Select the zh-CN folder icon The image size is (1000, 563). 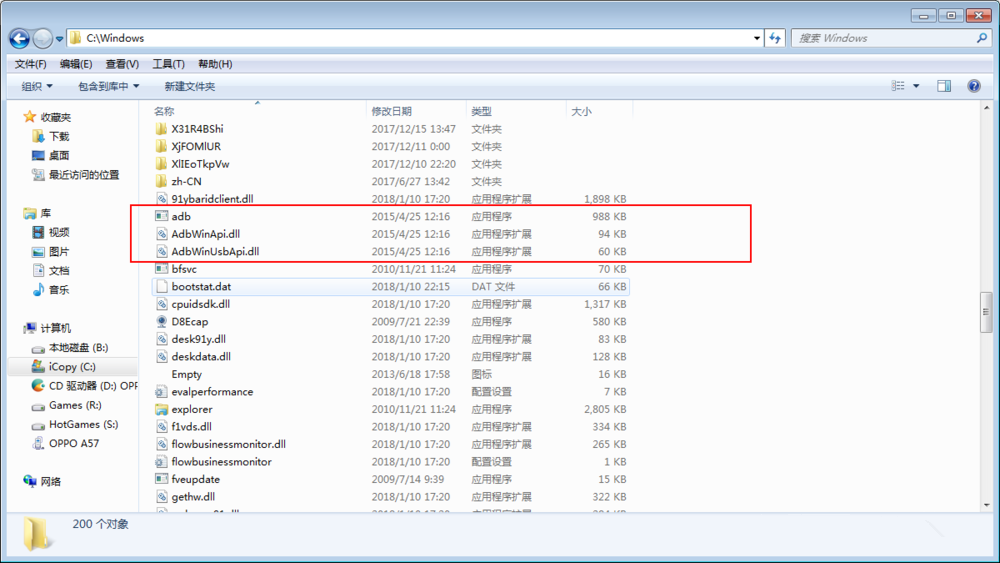pyautogui.click(x=161, y=181)
